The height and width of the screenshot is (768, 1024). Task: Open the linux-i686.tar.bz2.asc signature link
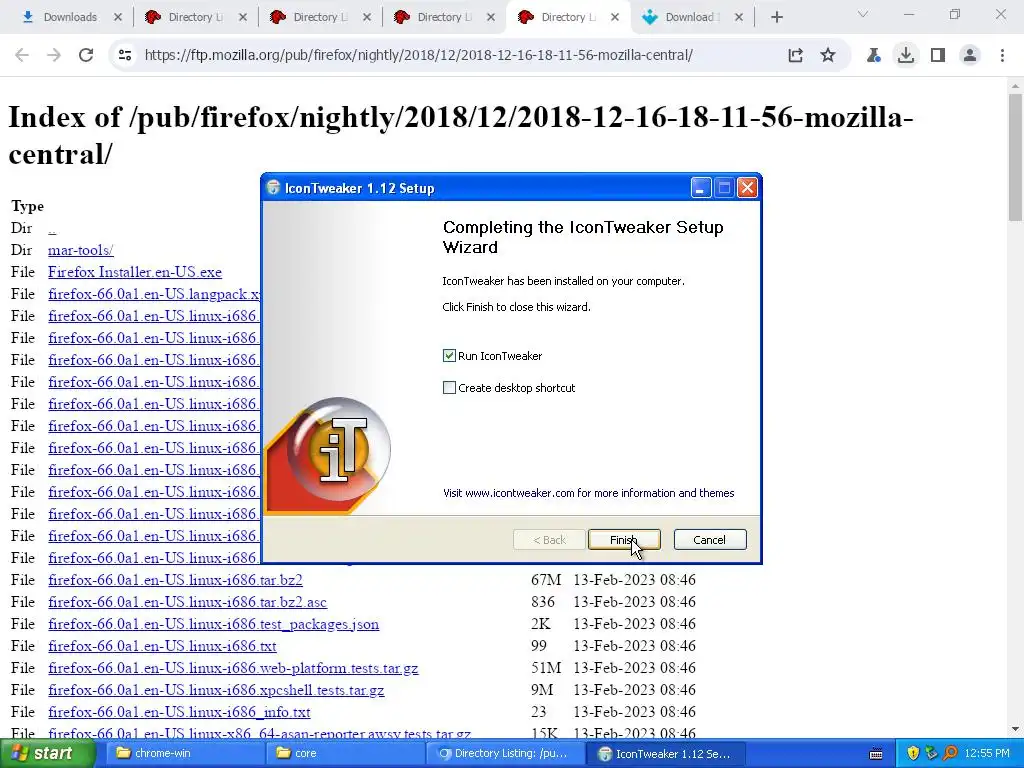pos(187,601)
